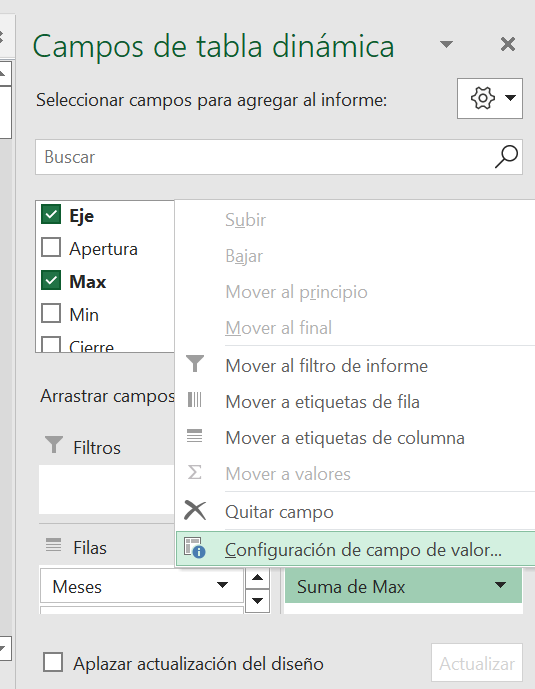The height and width of the screenshot is (689, 535).
Task: Click the Filtros area funnel icon
Action: pos(54,445)
